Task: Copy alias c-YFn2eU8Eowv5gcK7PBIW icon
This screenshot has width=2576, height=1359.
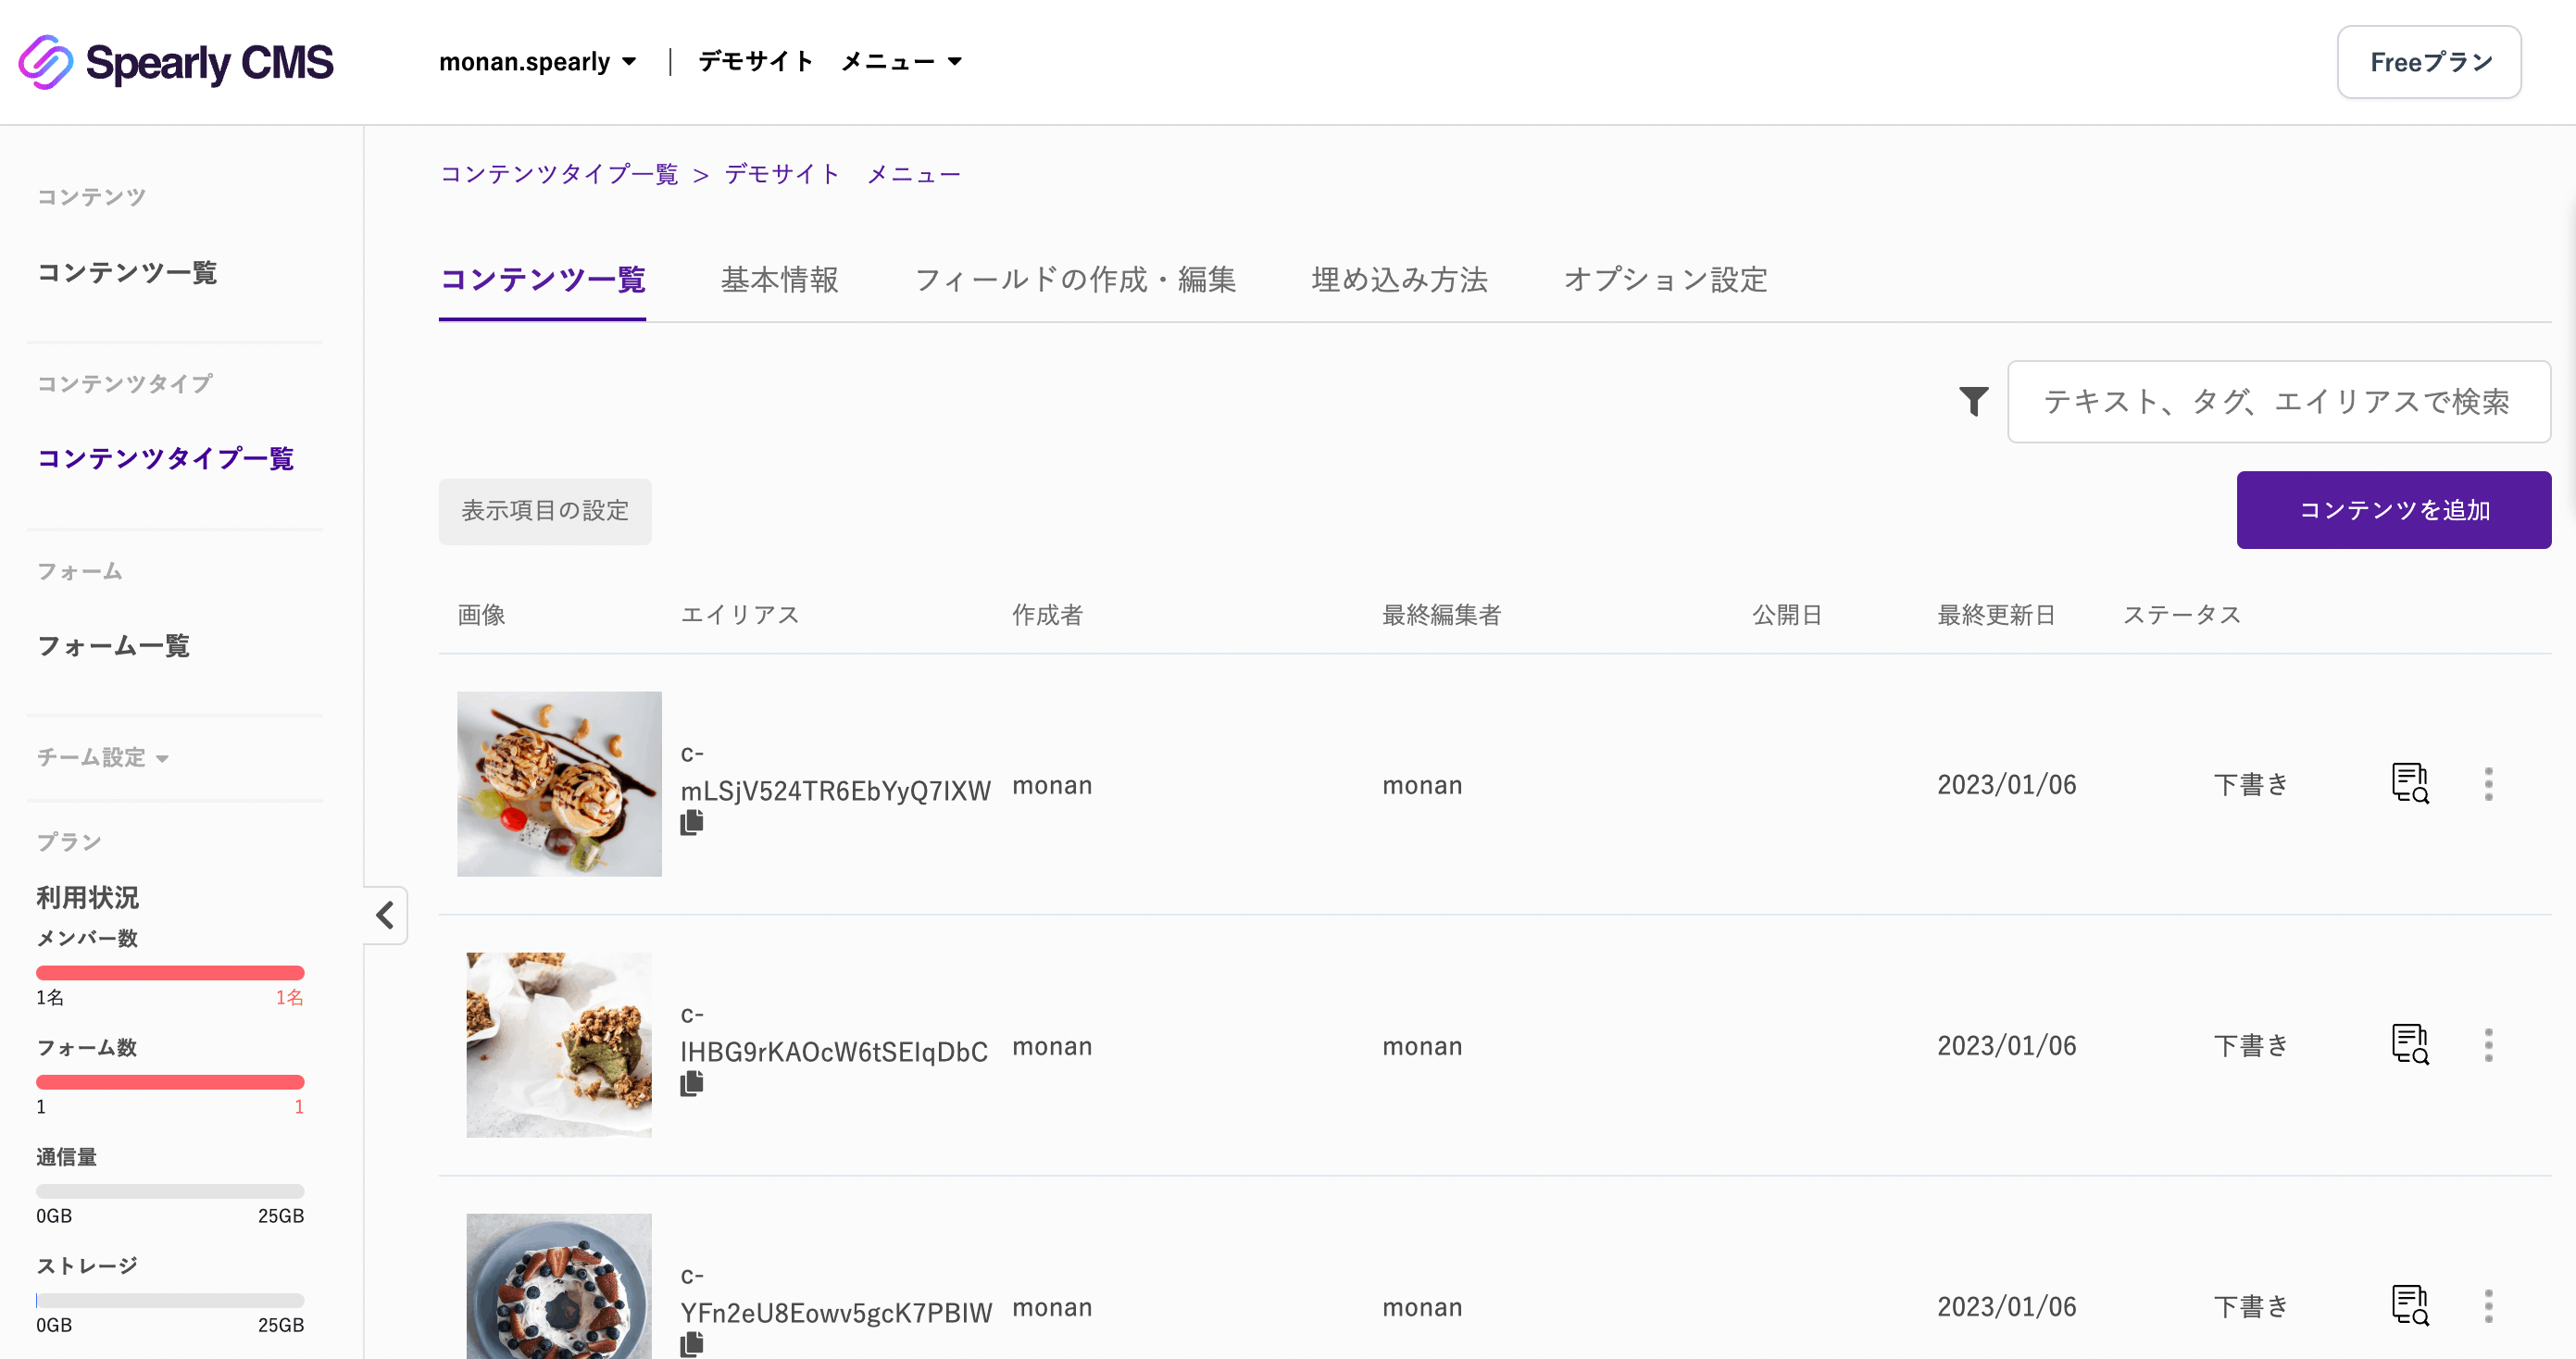Action: point(692,1345)
